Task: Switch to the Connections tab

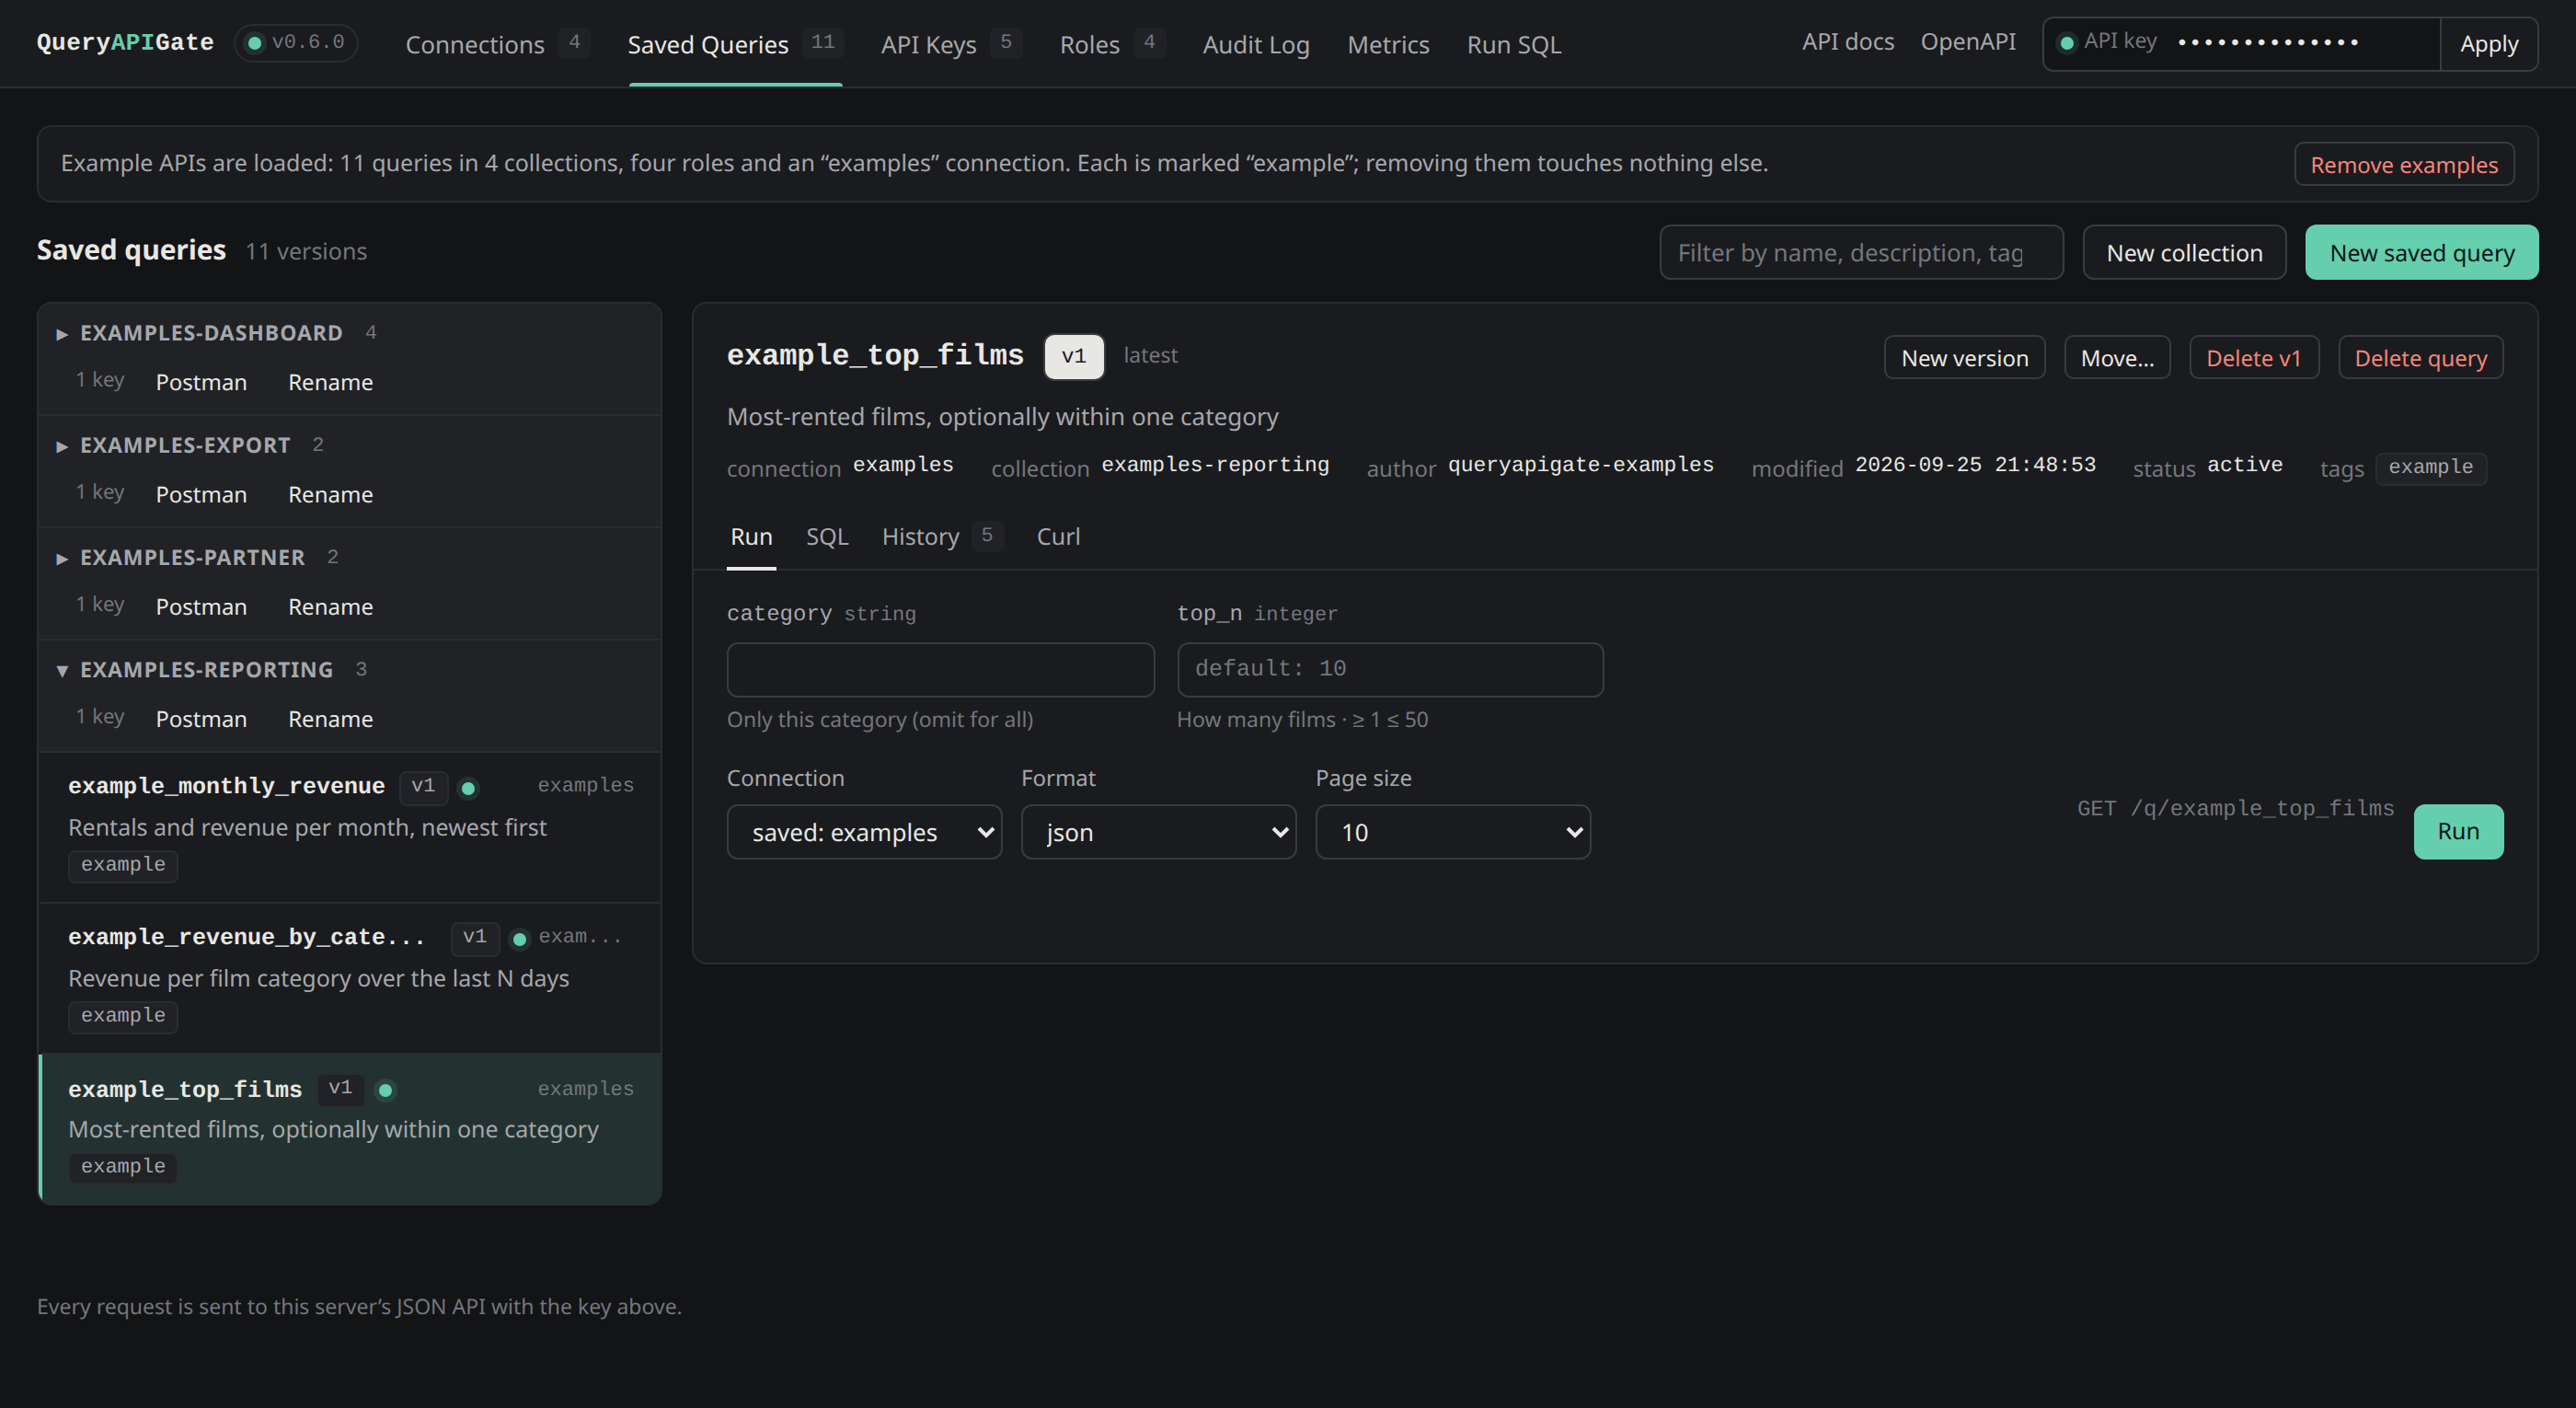Action: pyautogui.click(x=497, y=44)
